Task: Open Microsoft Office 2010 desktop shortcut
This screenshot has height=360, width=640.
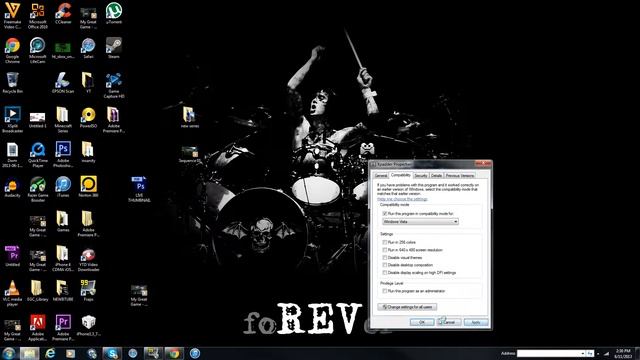Action: [x=38, y=16]
